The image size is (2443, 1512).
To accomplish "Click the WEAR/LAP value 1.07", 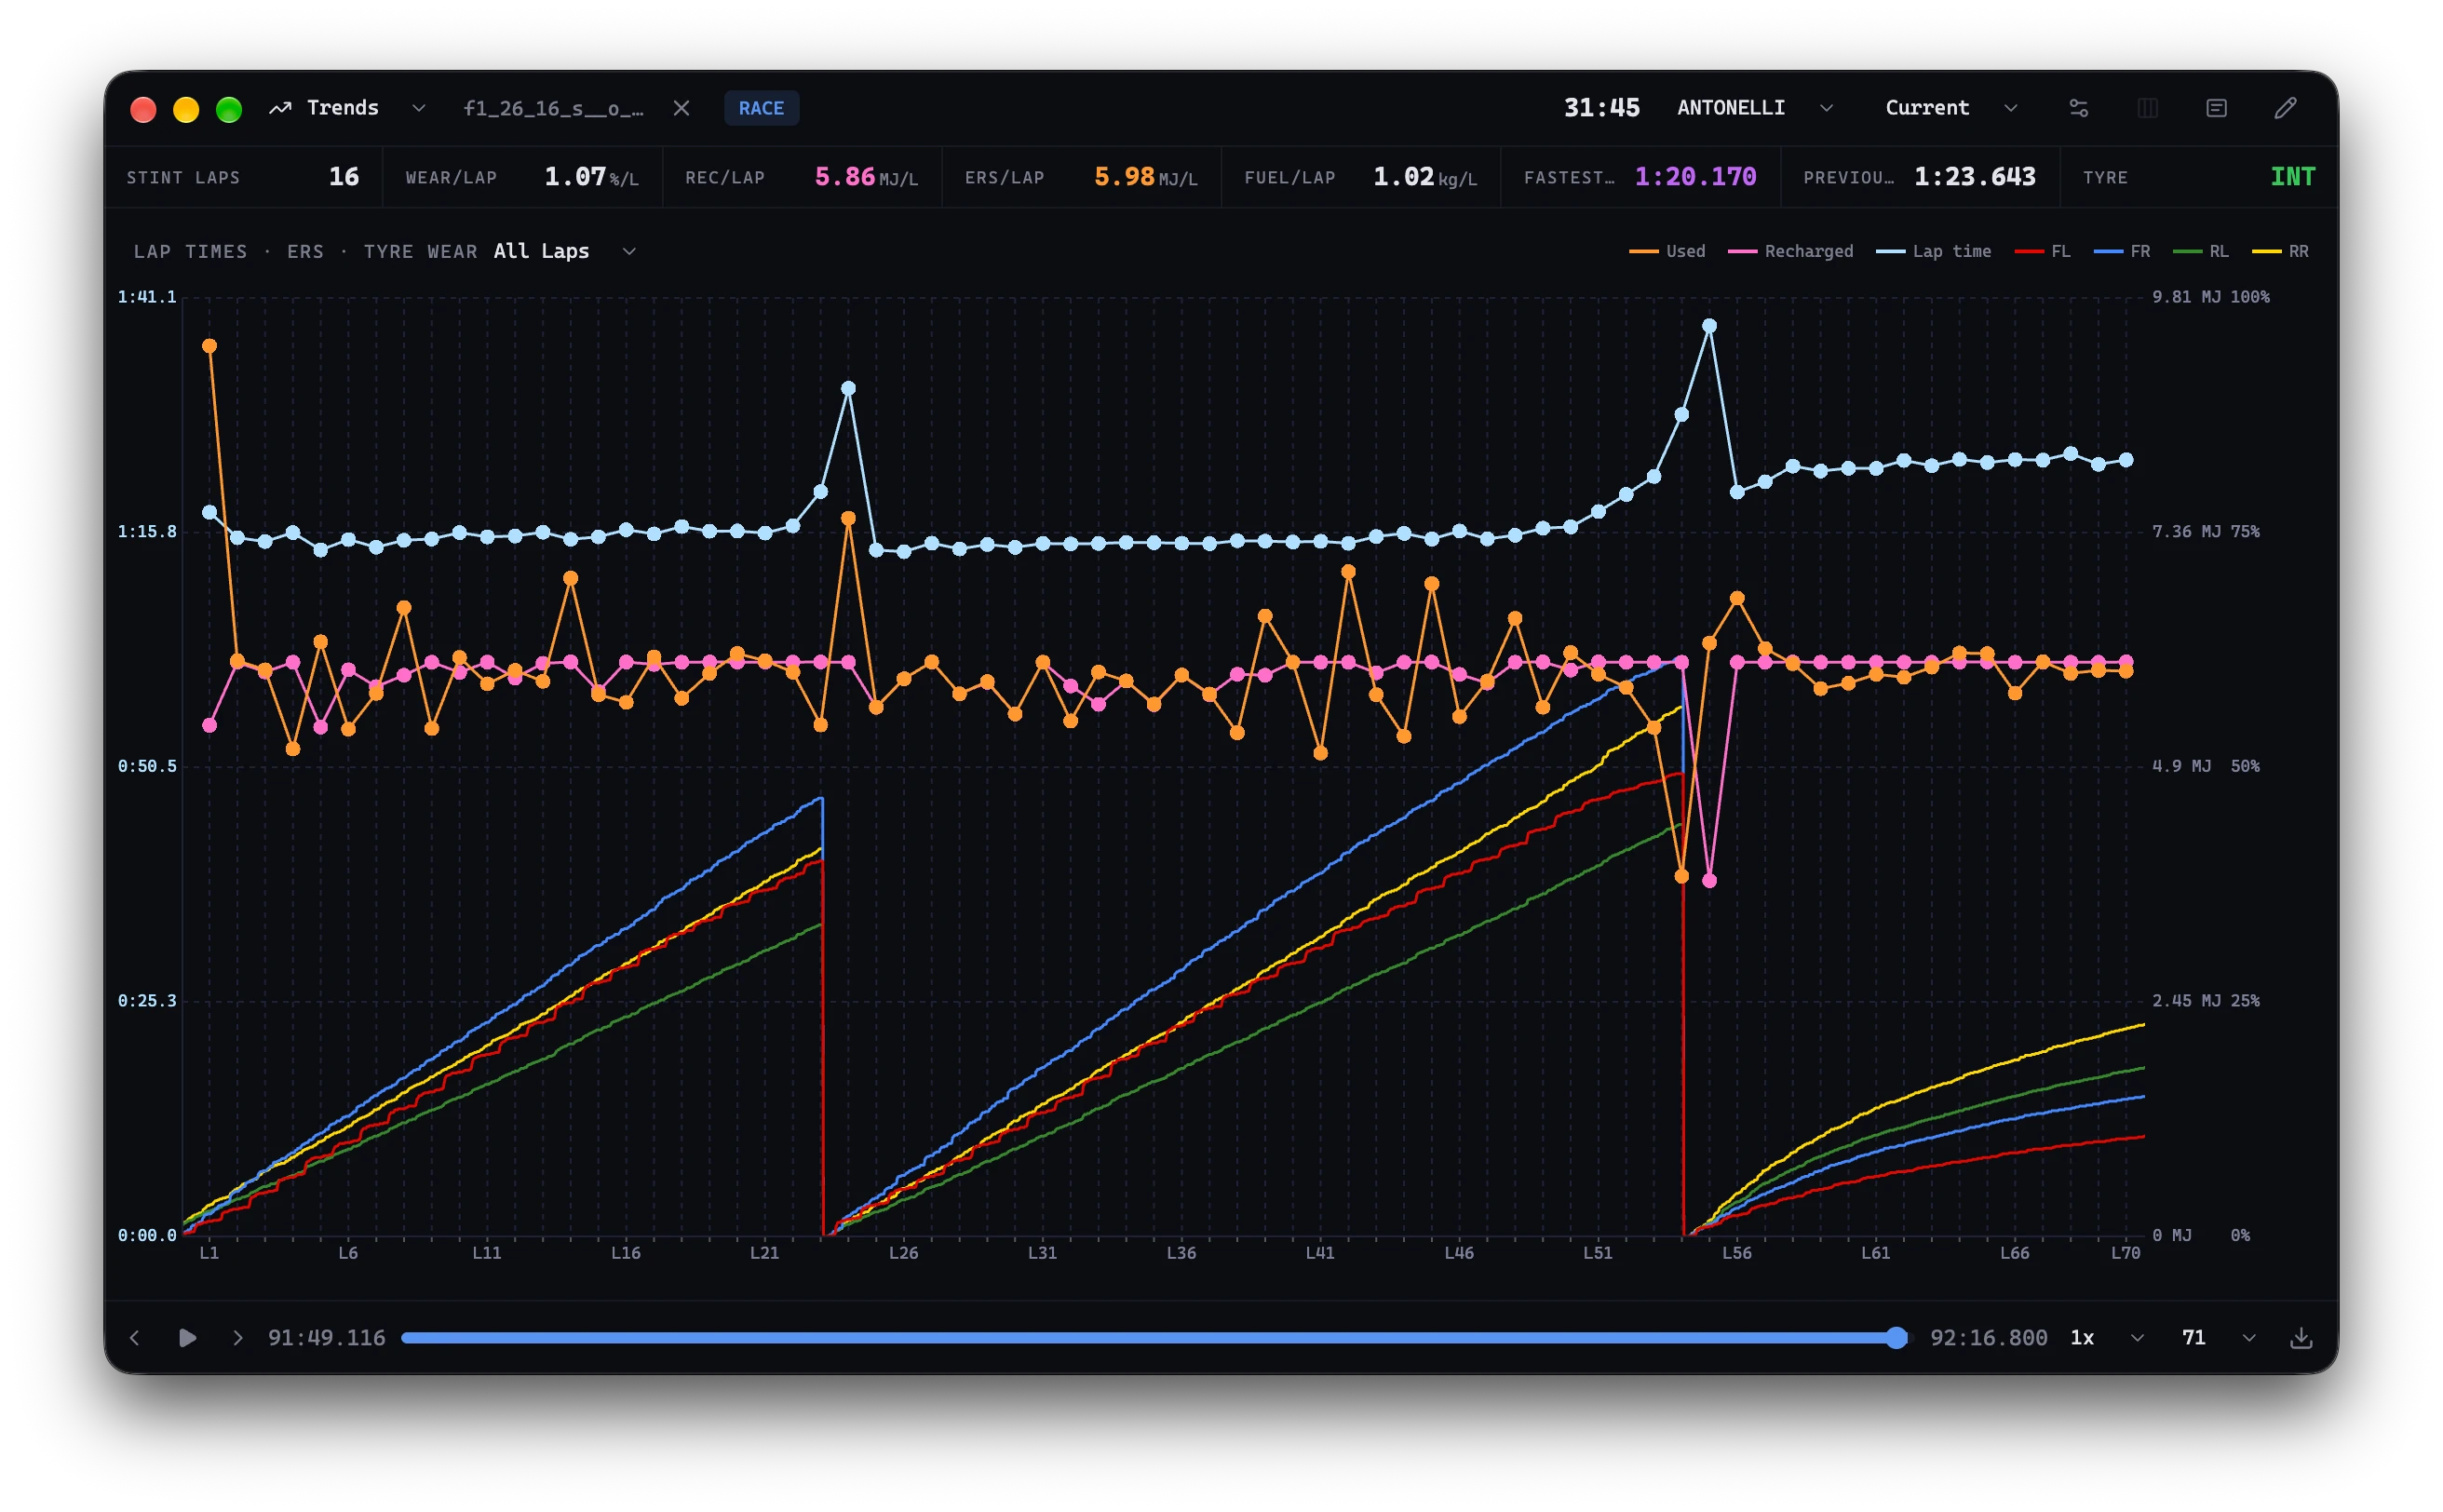I will [575, 177].
